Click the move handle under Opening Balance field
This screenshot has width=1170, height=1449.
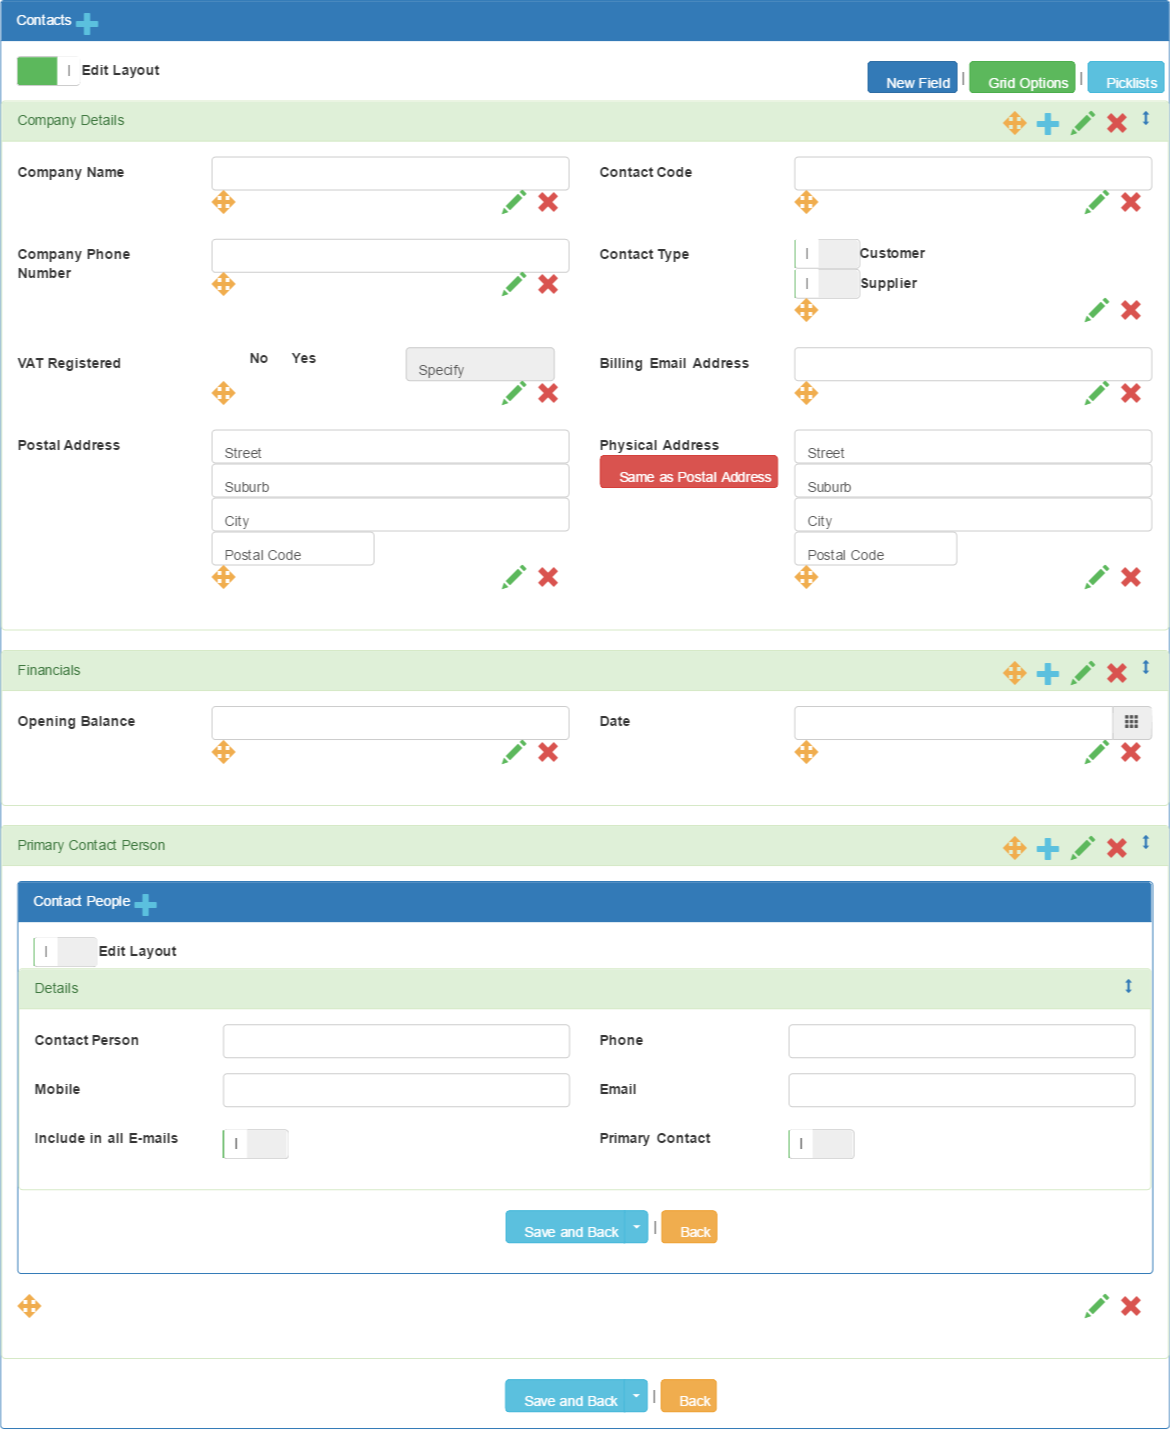click(224, 752)
